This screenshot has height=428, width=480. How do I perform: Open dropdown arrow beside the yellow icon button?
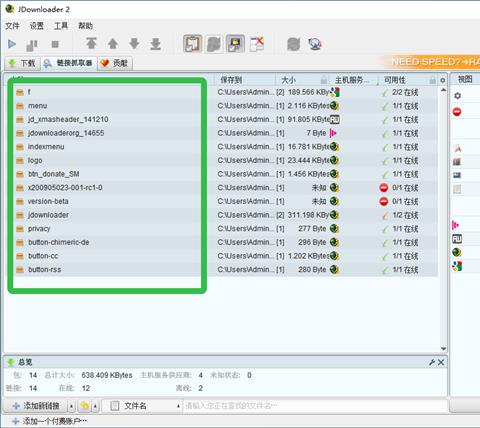[95, 406]
